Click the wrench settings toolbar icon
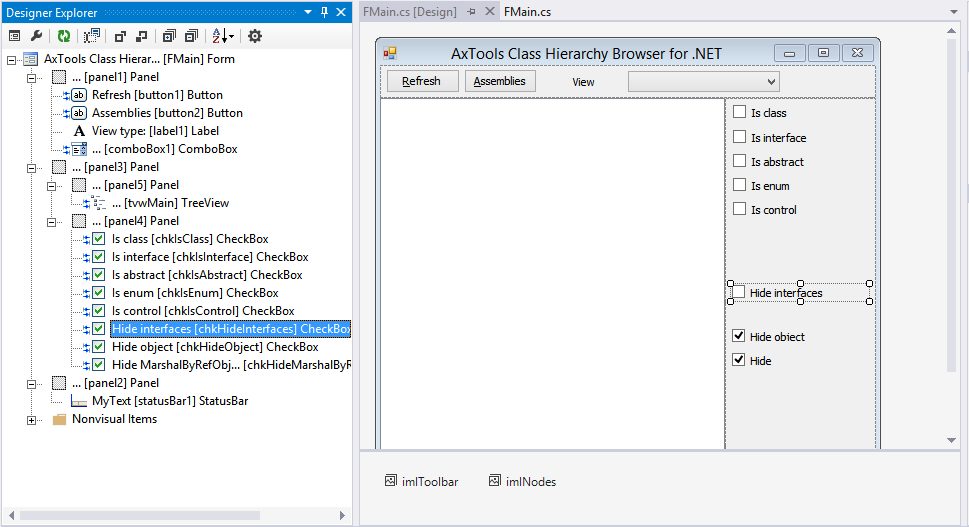The width and height of the screenshot is (969, 527). tap(36, 36)
